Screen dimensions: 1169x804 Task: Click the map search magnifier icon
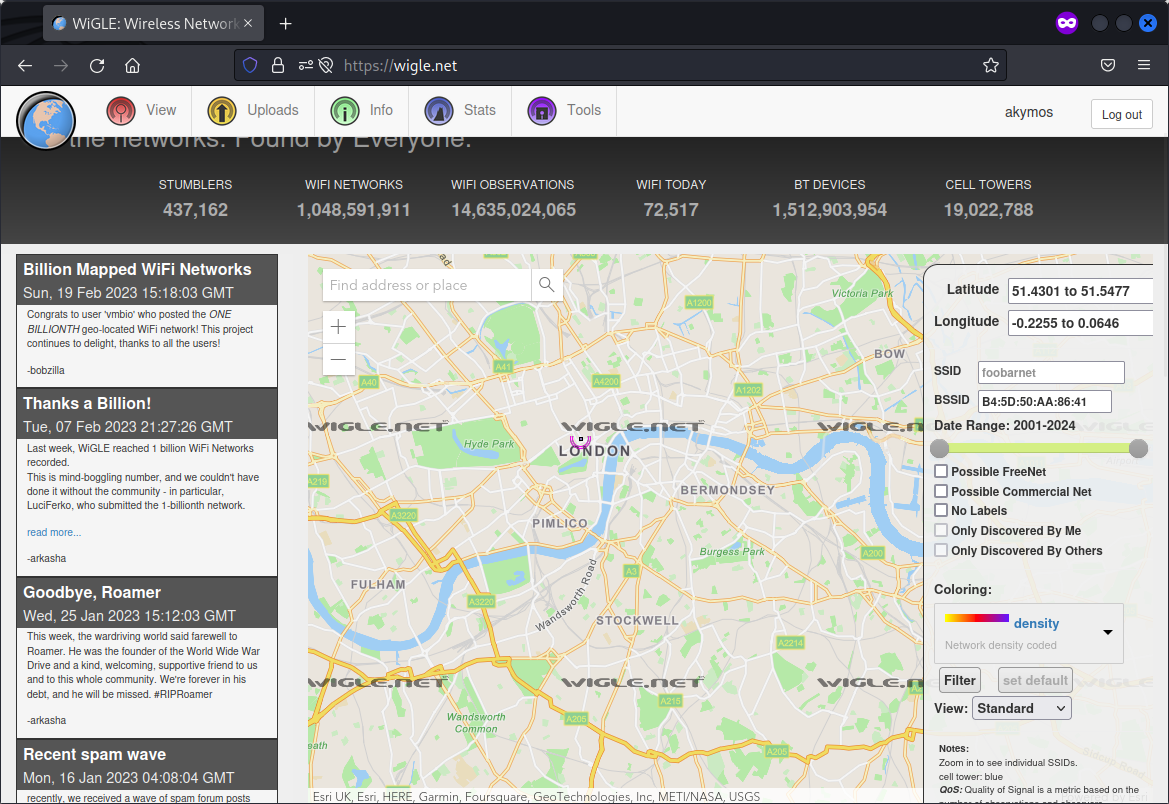[x=546, y=285]
